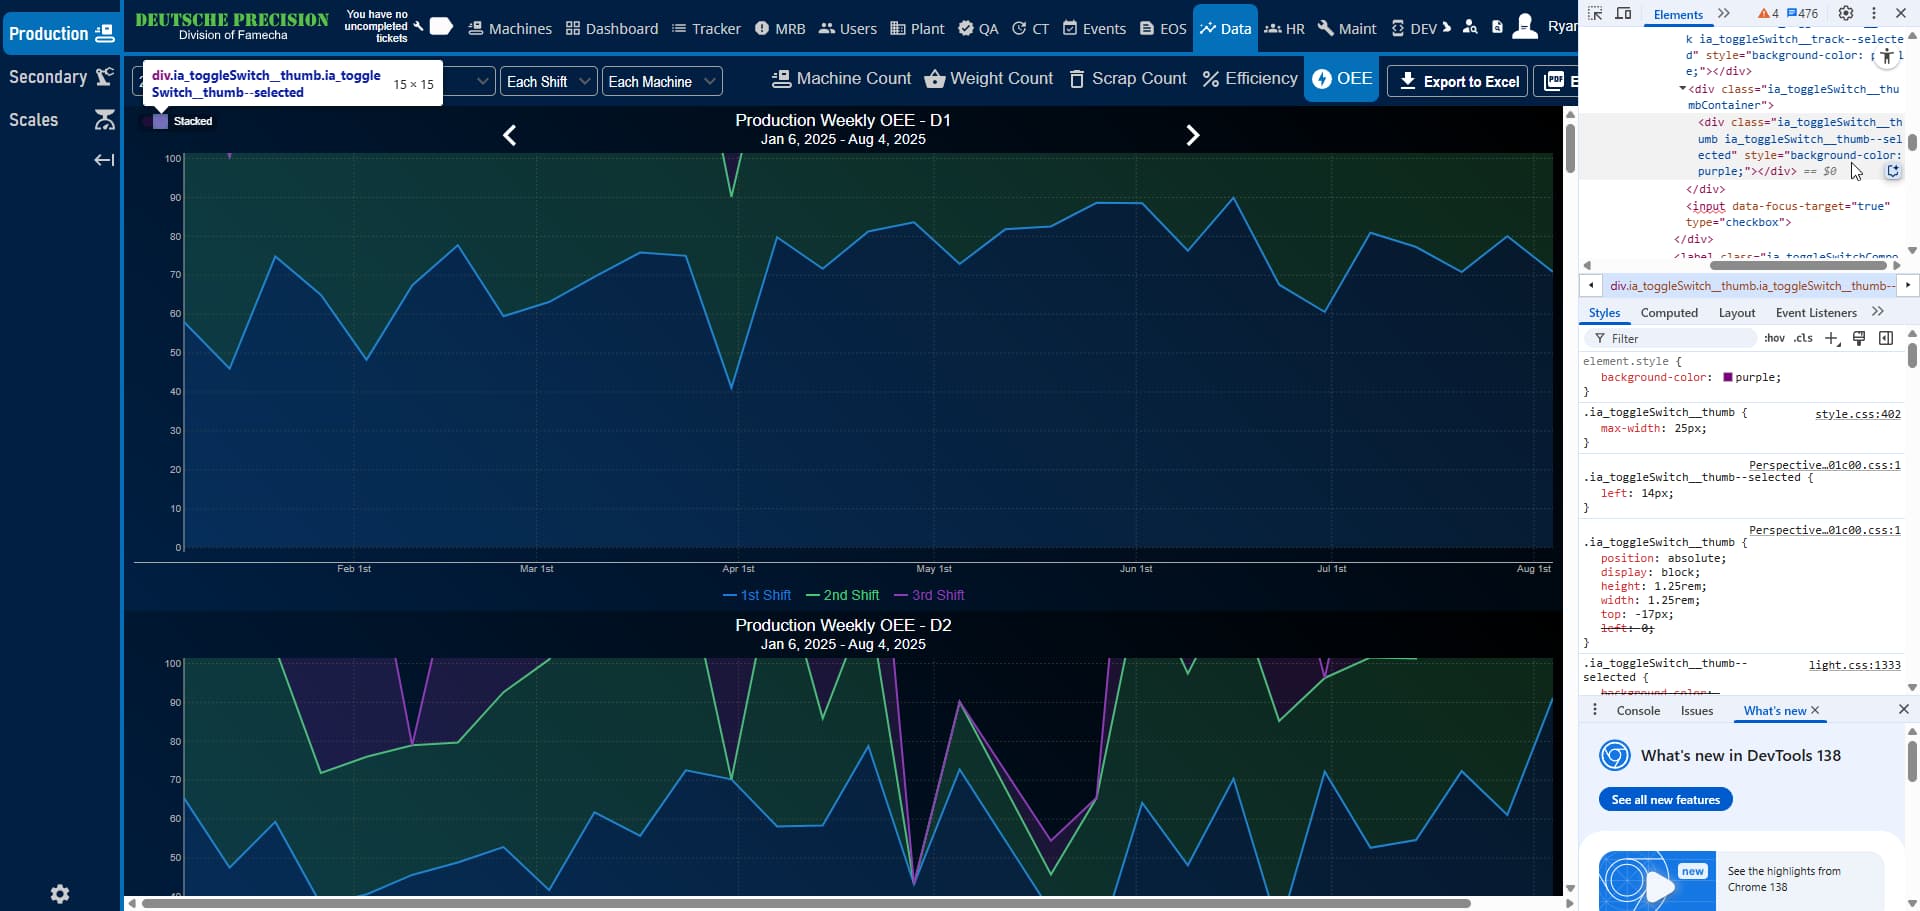Open the Tracker page
The height and width of the screenshot is (911, 1920).
706,29
